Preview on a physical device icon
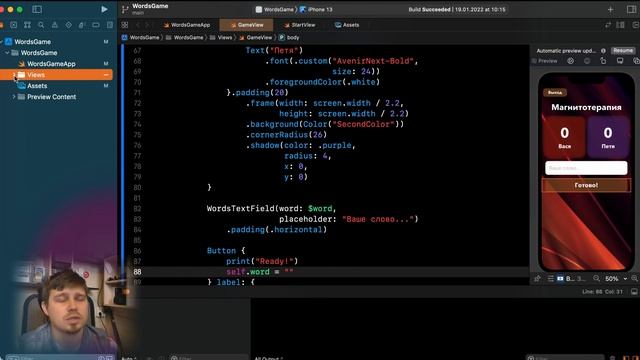Image resolution: width=640 pixels, height=360 pixels. [620, 61]
